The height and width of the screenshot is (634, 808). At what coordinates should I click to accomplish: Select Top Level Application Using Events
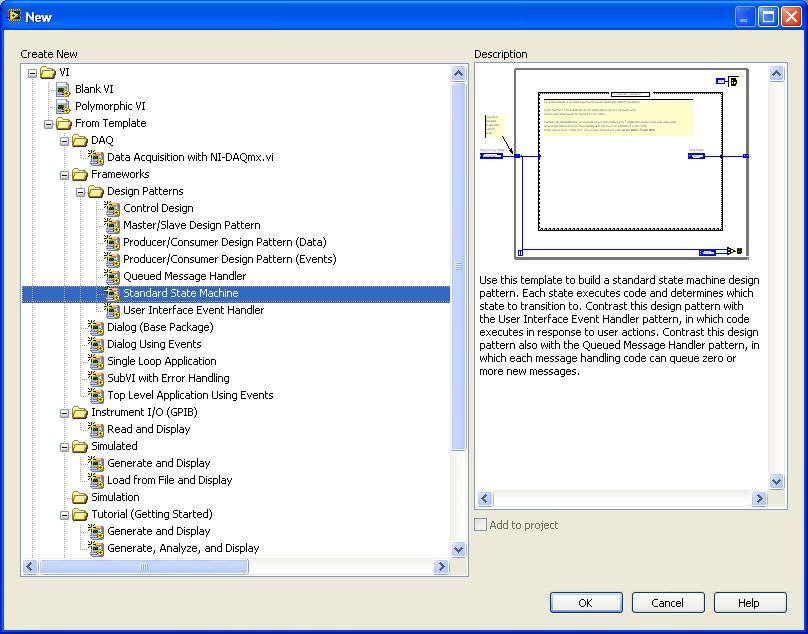[x=190, y=395]
